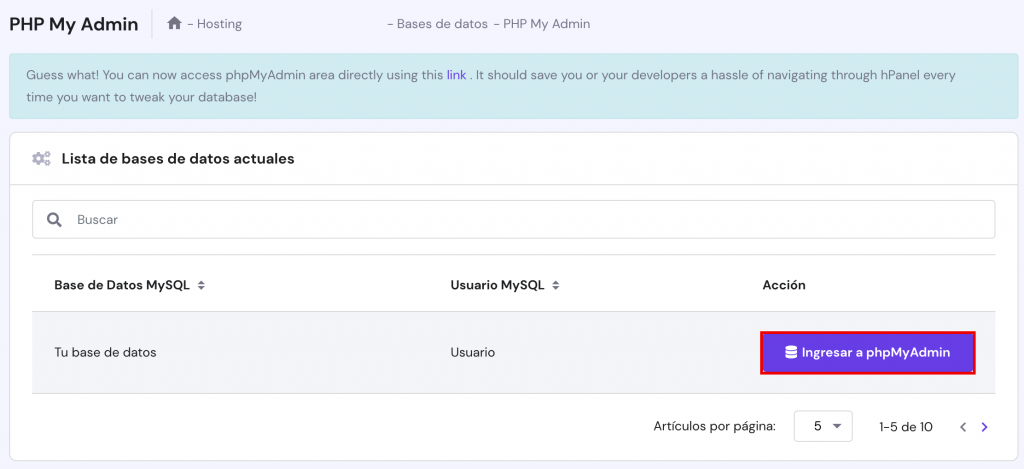Open the Artículos por página dropdown
The image size is (1024, 469).
pyautogui.click(x=823, y=426)
